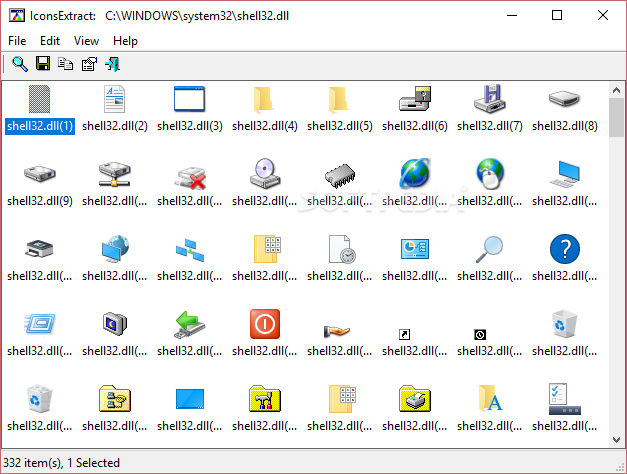Image resolution: width=627 pixels, height=474 pixels.
Task: Select the window icon shell32.dll(3)
Action: (x=190, y=99)
